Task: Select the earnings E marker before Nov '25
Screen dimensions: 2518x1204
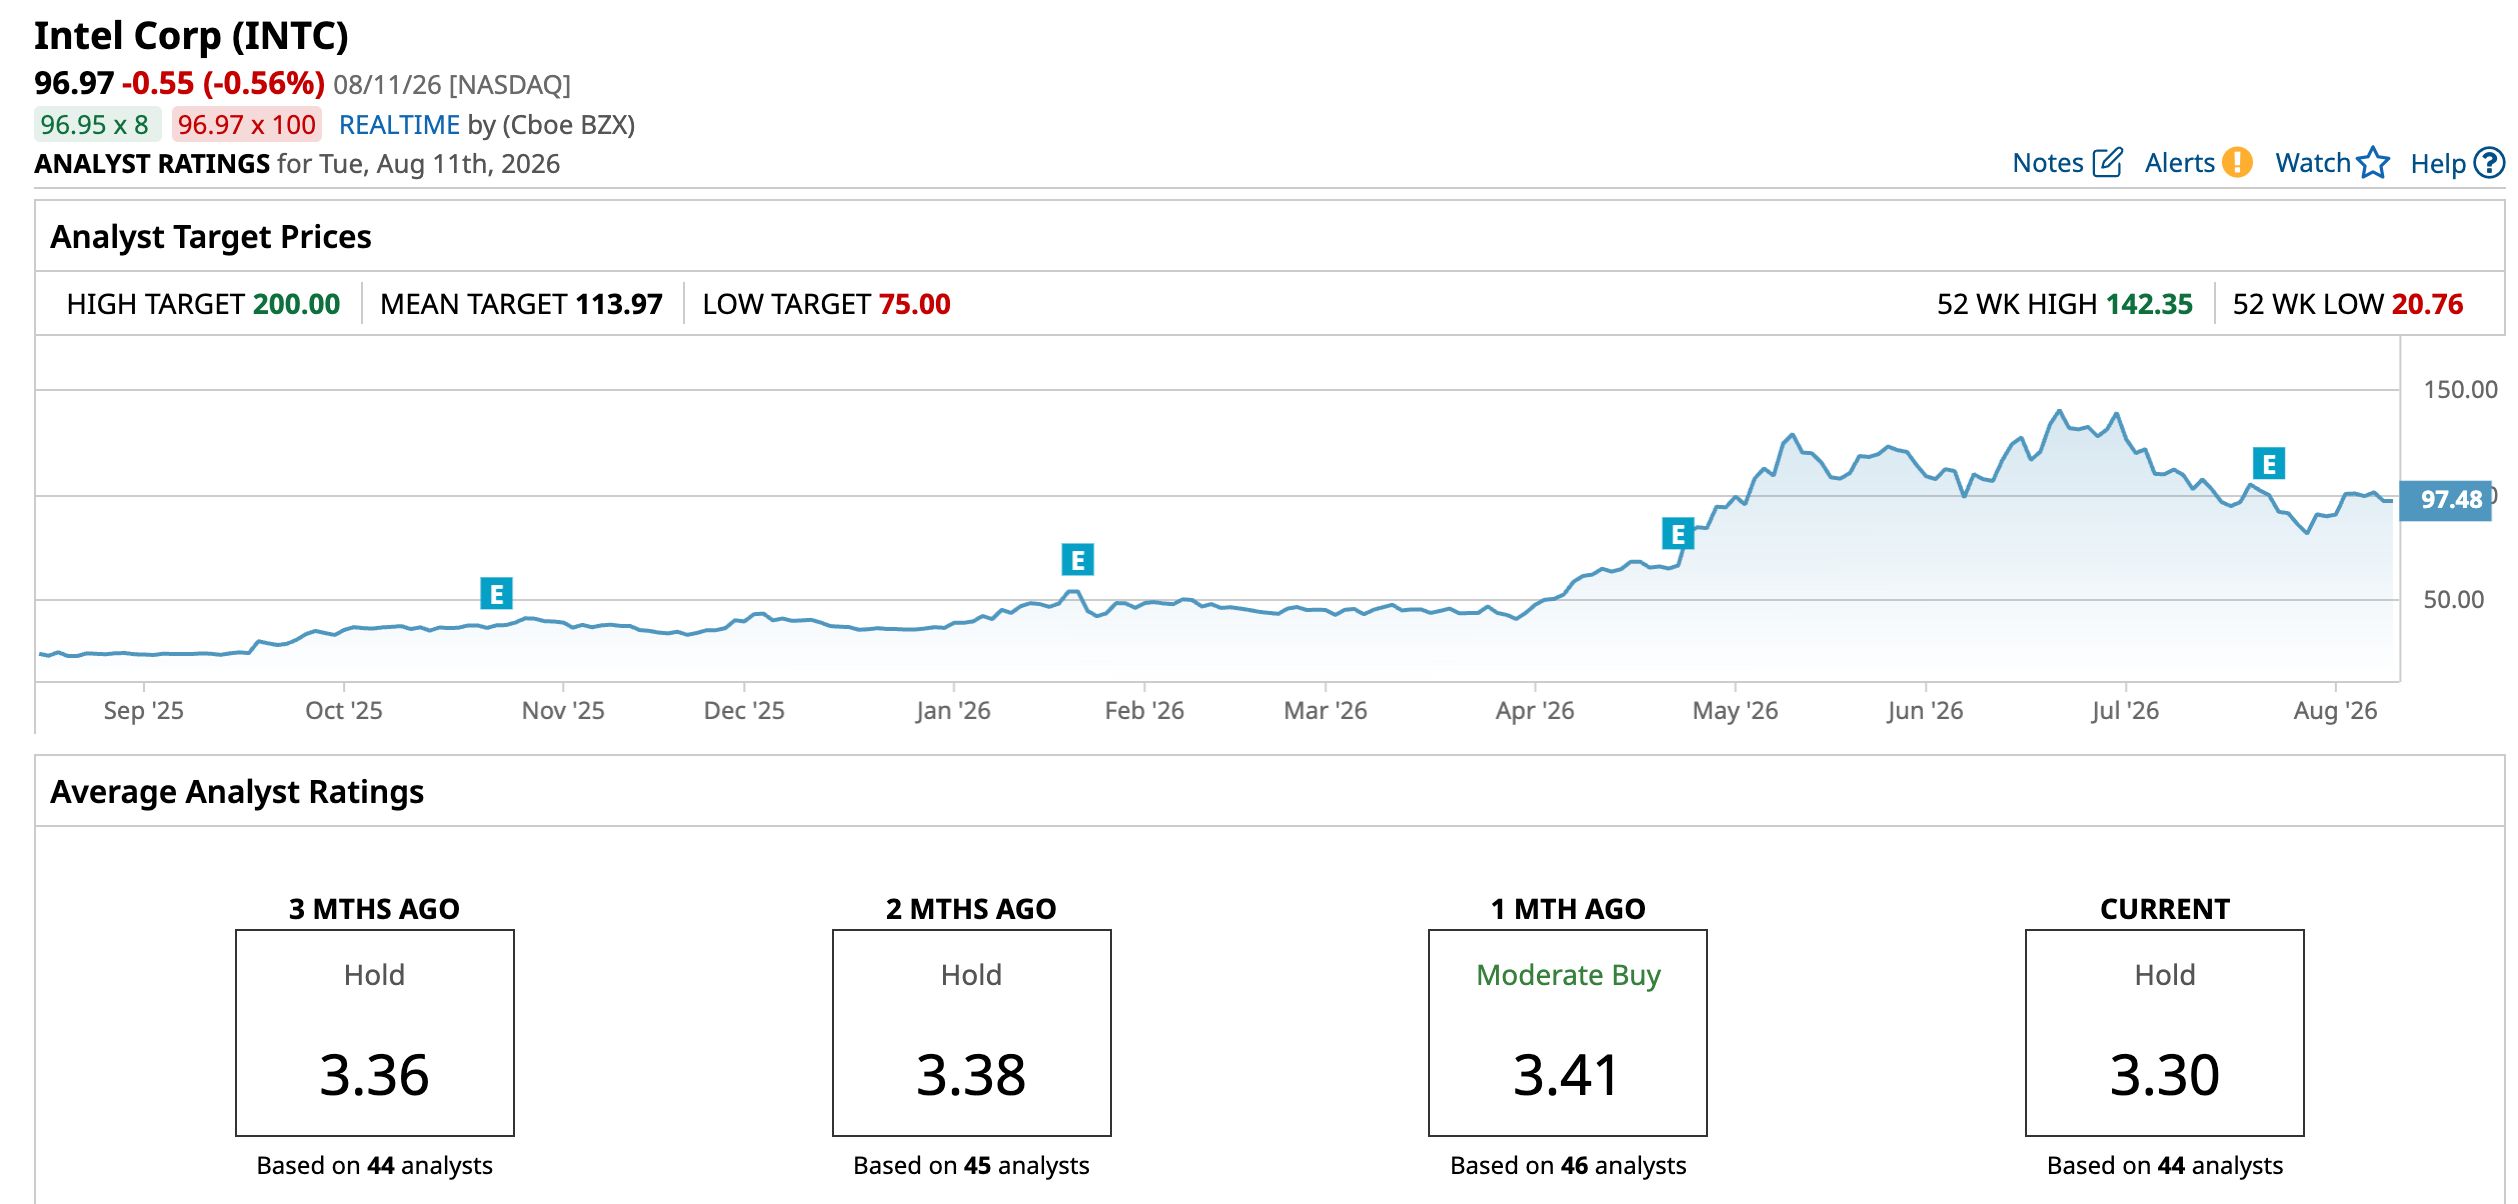Action: 496,594
